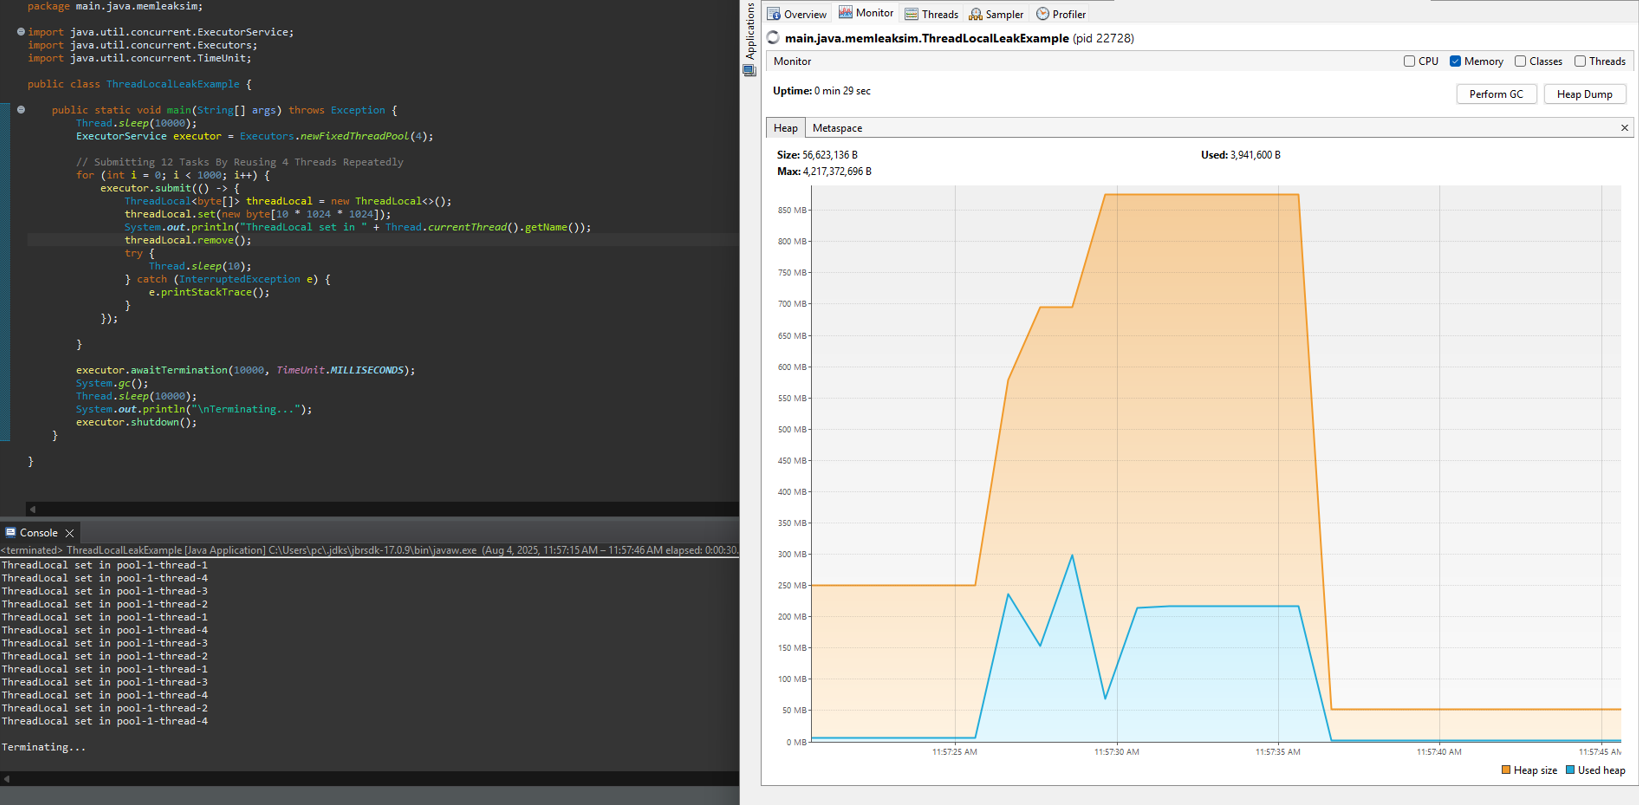This screenshot has height=805, width=1639.
Task: Tick the Threads checkbox in Monitor bar
Action: coord(1580,61)
